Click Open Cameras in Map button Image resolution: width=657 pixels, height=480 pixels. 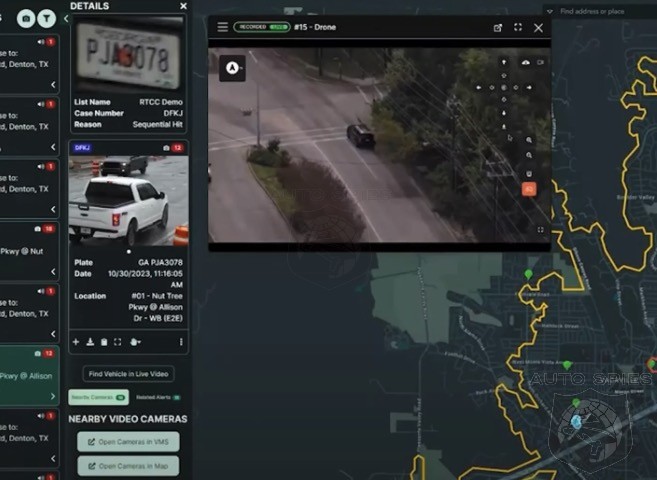point(129,466)
